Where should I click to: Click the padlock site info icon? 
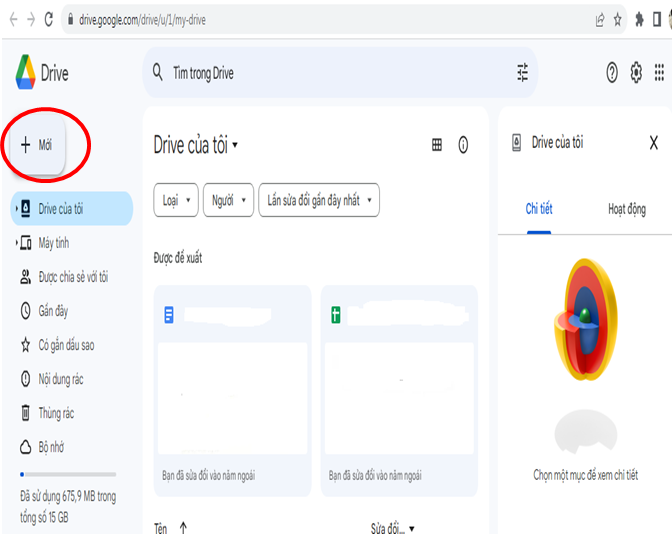click(x=70, y=19)
